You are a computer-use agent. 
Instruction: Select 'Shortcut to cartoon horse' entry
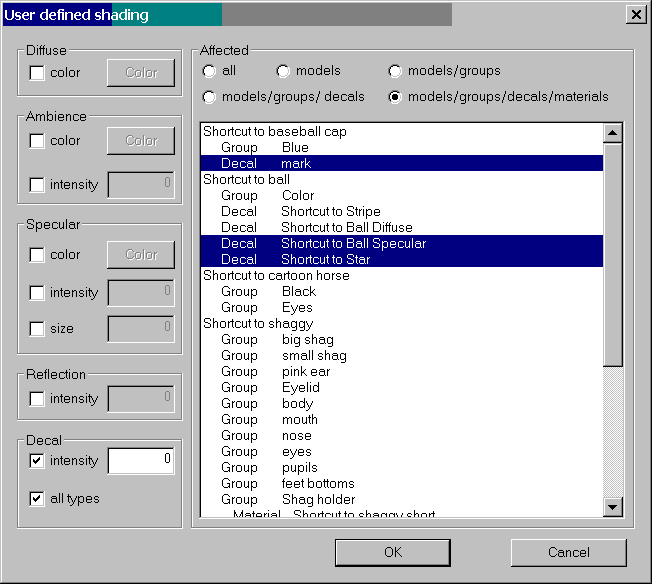[402, 275]
